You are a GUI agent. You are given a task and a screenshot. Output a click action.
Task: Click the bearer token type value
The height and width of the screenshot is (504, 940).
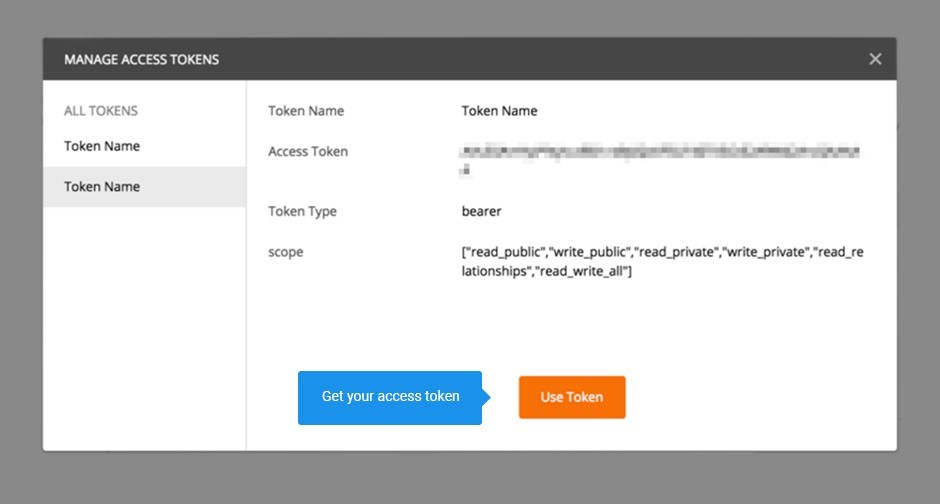point(481,211)
